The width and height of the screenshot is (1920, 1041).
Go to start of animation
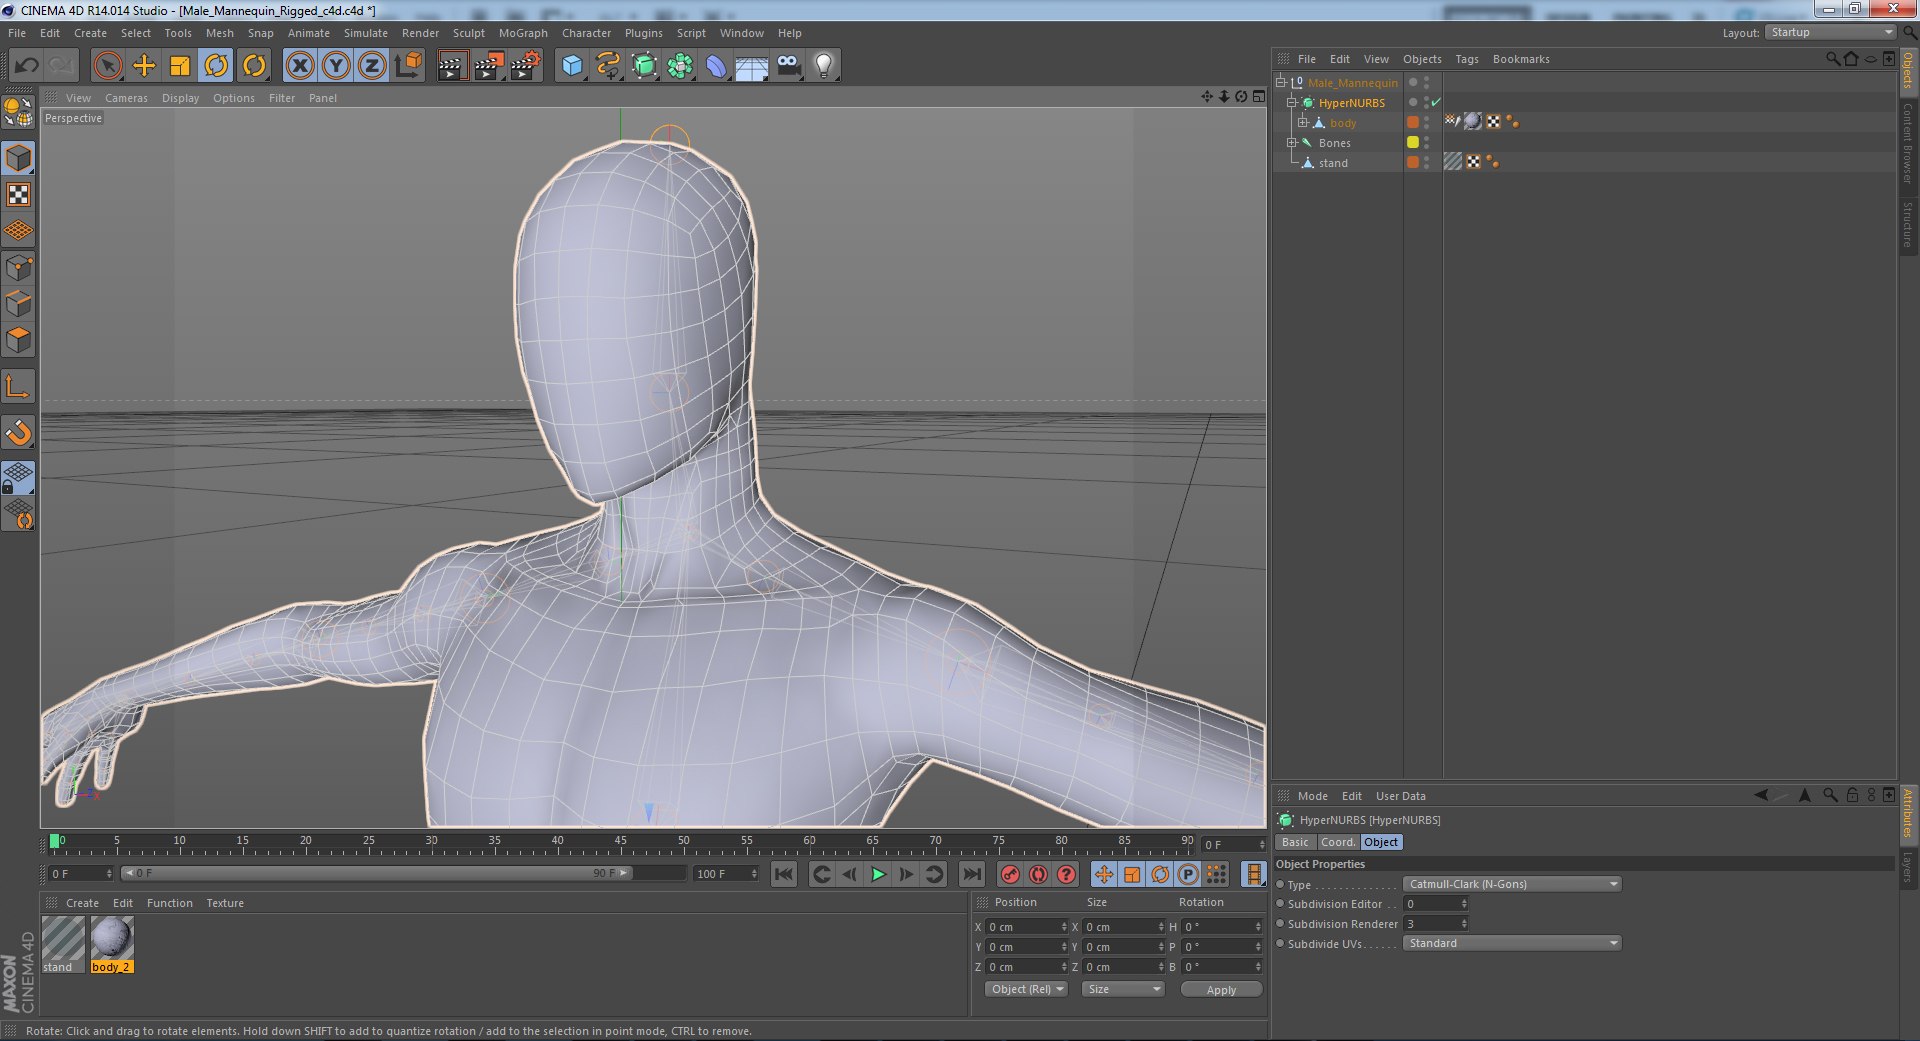pyautogui.click(x=784, y=874)
